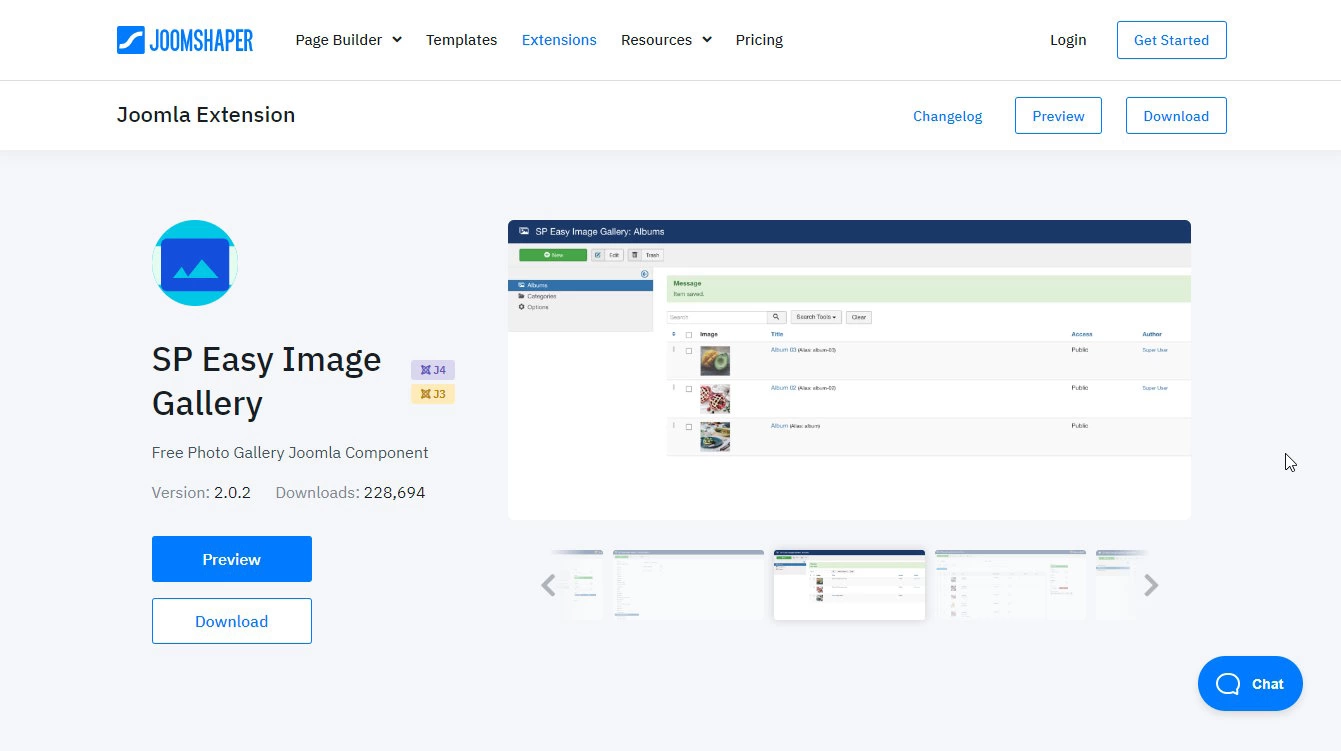This screenshot has height=751, width=1341.
Task: Click the main Albums screenshot image
Action: click(849, 370)
